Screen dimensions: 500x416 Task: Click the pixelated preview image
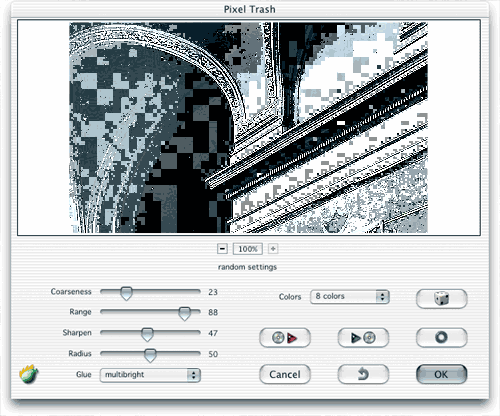pyautogui.click(x=248, y=128)
